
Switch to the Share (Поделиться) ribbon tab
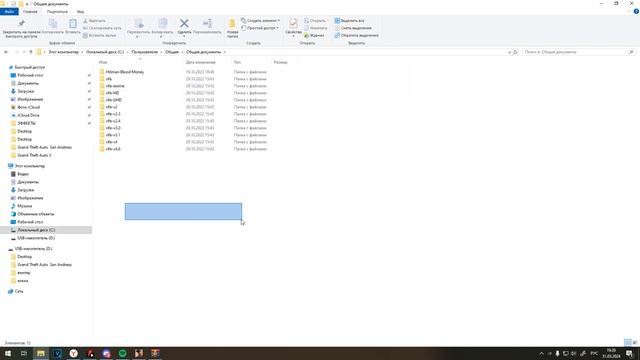click(57, 12)
